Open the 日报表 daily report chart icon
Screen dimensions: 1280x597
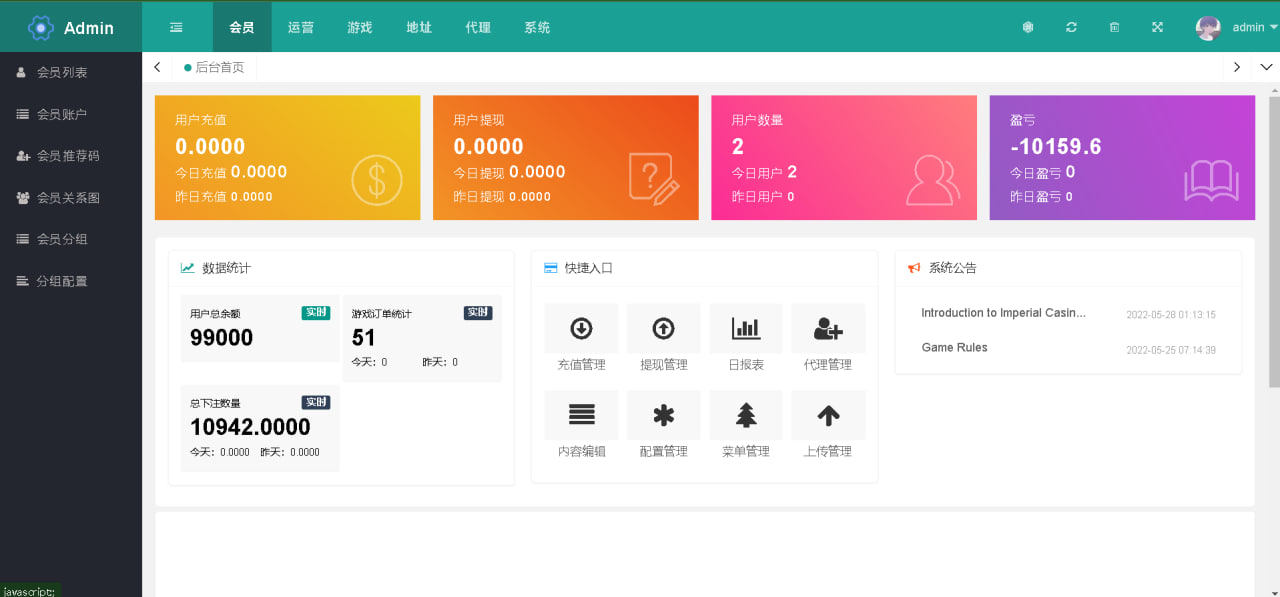click(x=746, y=329)
